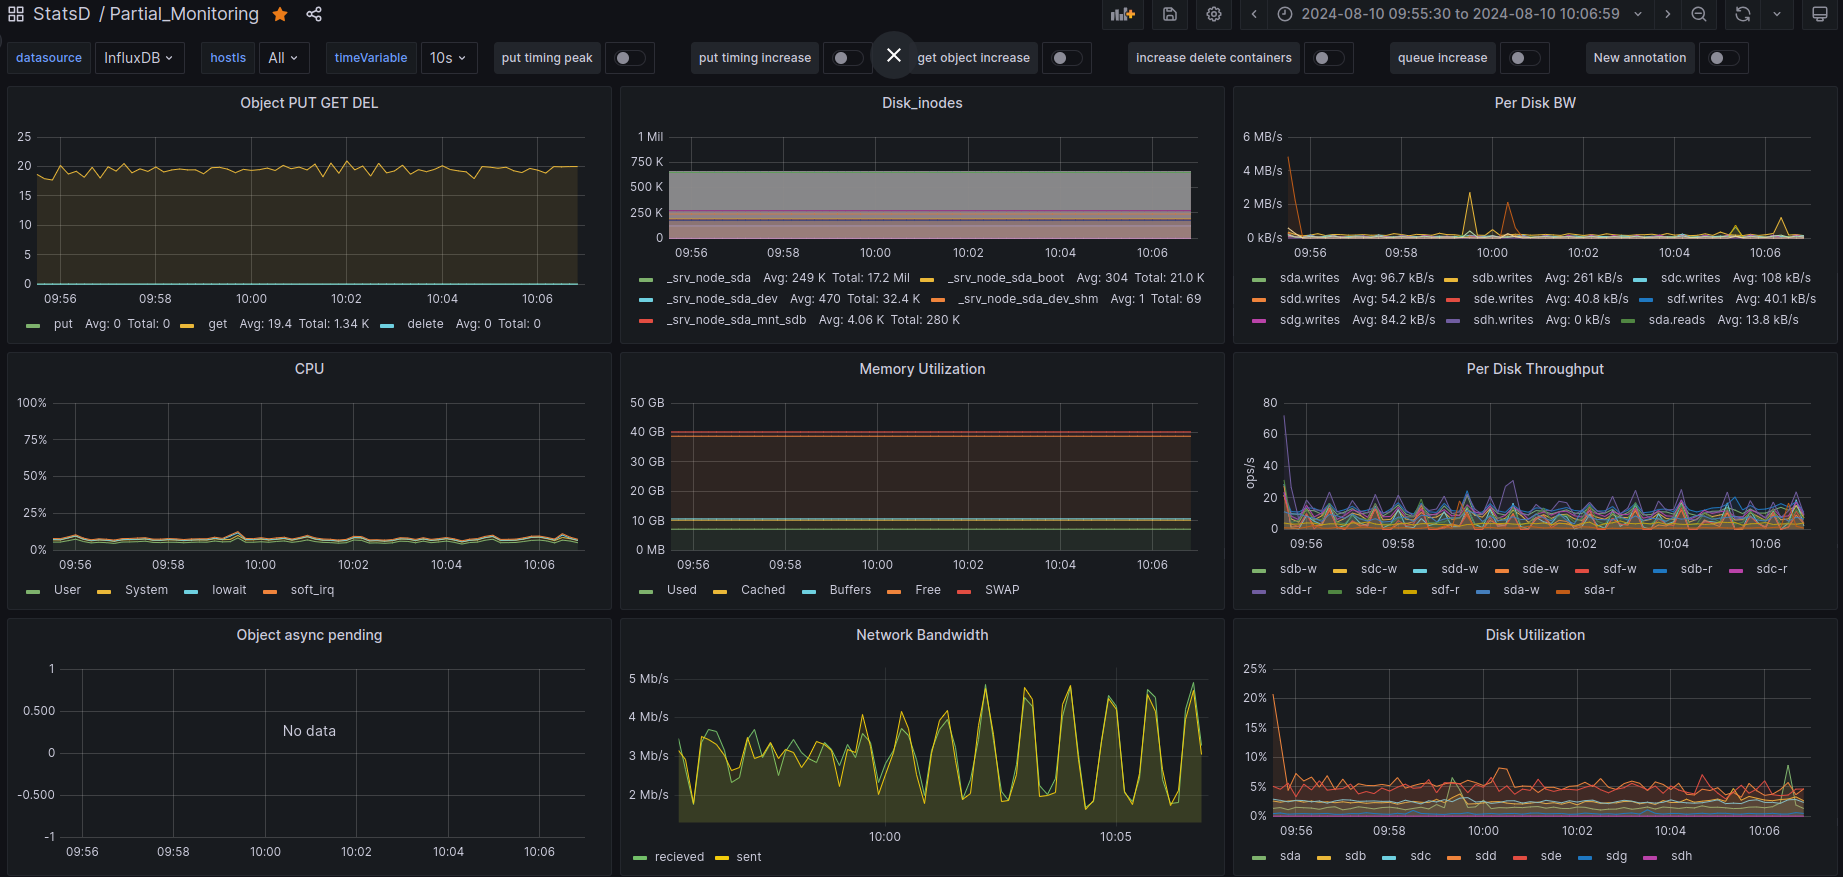Share the dashboard via share icon
Image resolution: width=1843 pixels, height=877 pixels.
click(314, 14)
